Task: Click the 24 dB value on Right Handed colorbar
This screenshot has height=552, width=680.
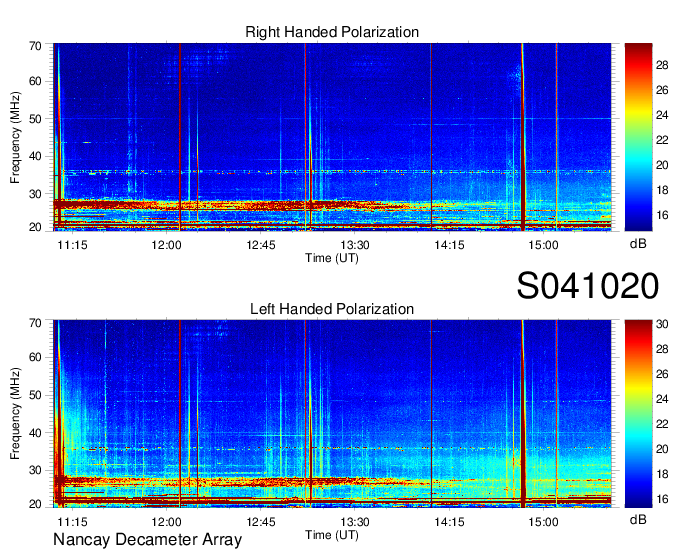Action: [662, 115]
